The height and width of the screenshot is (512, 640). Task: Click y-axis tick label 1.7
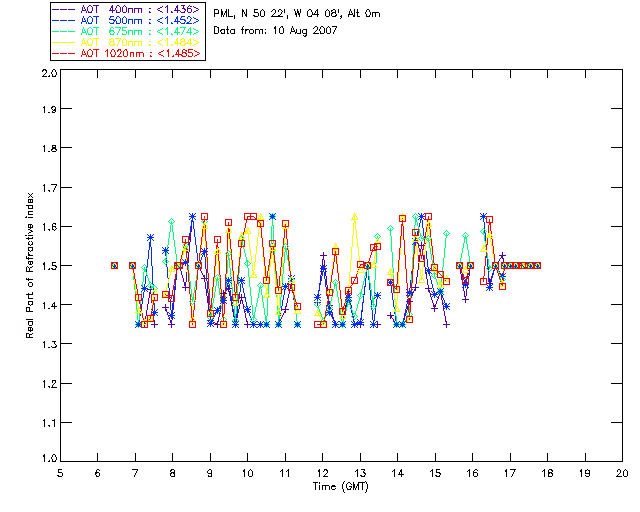click(x=49, y=188)
